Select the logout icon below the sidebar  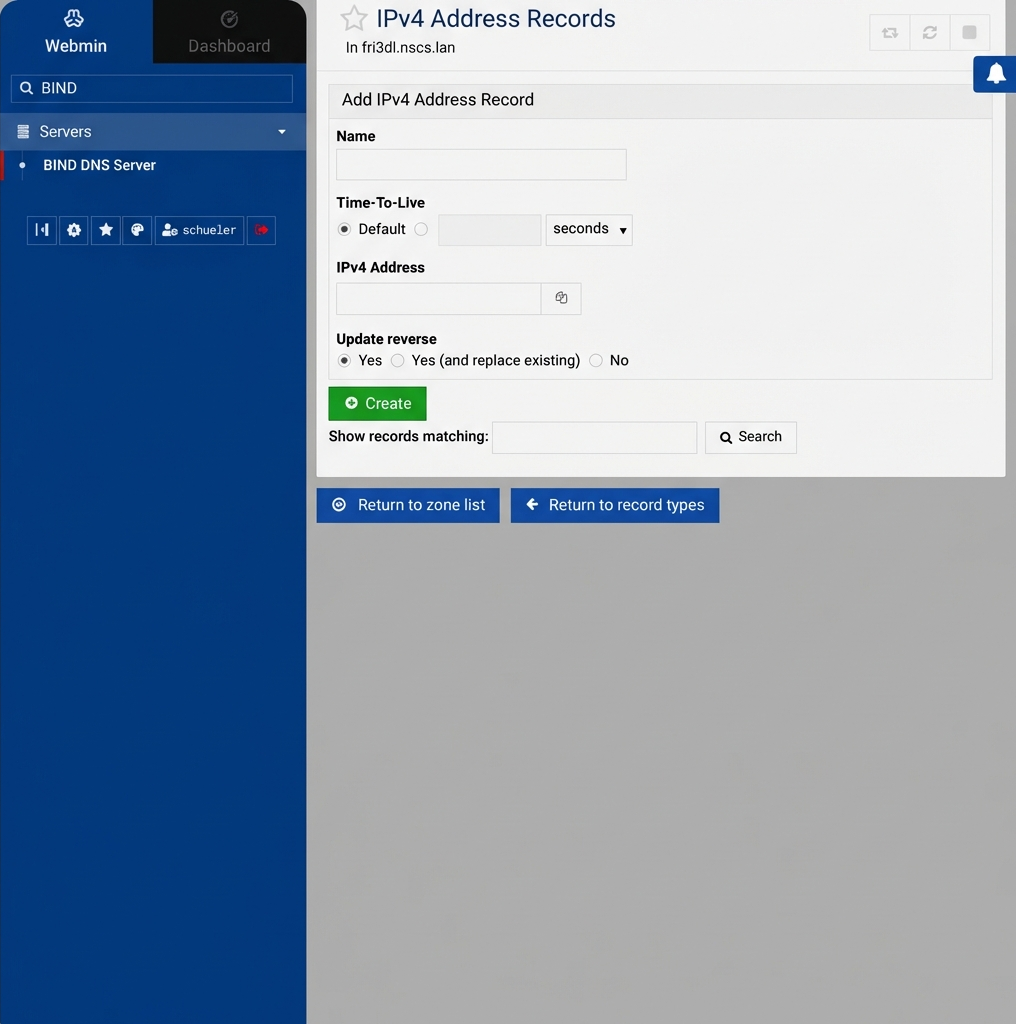point(261,230)
